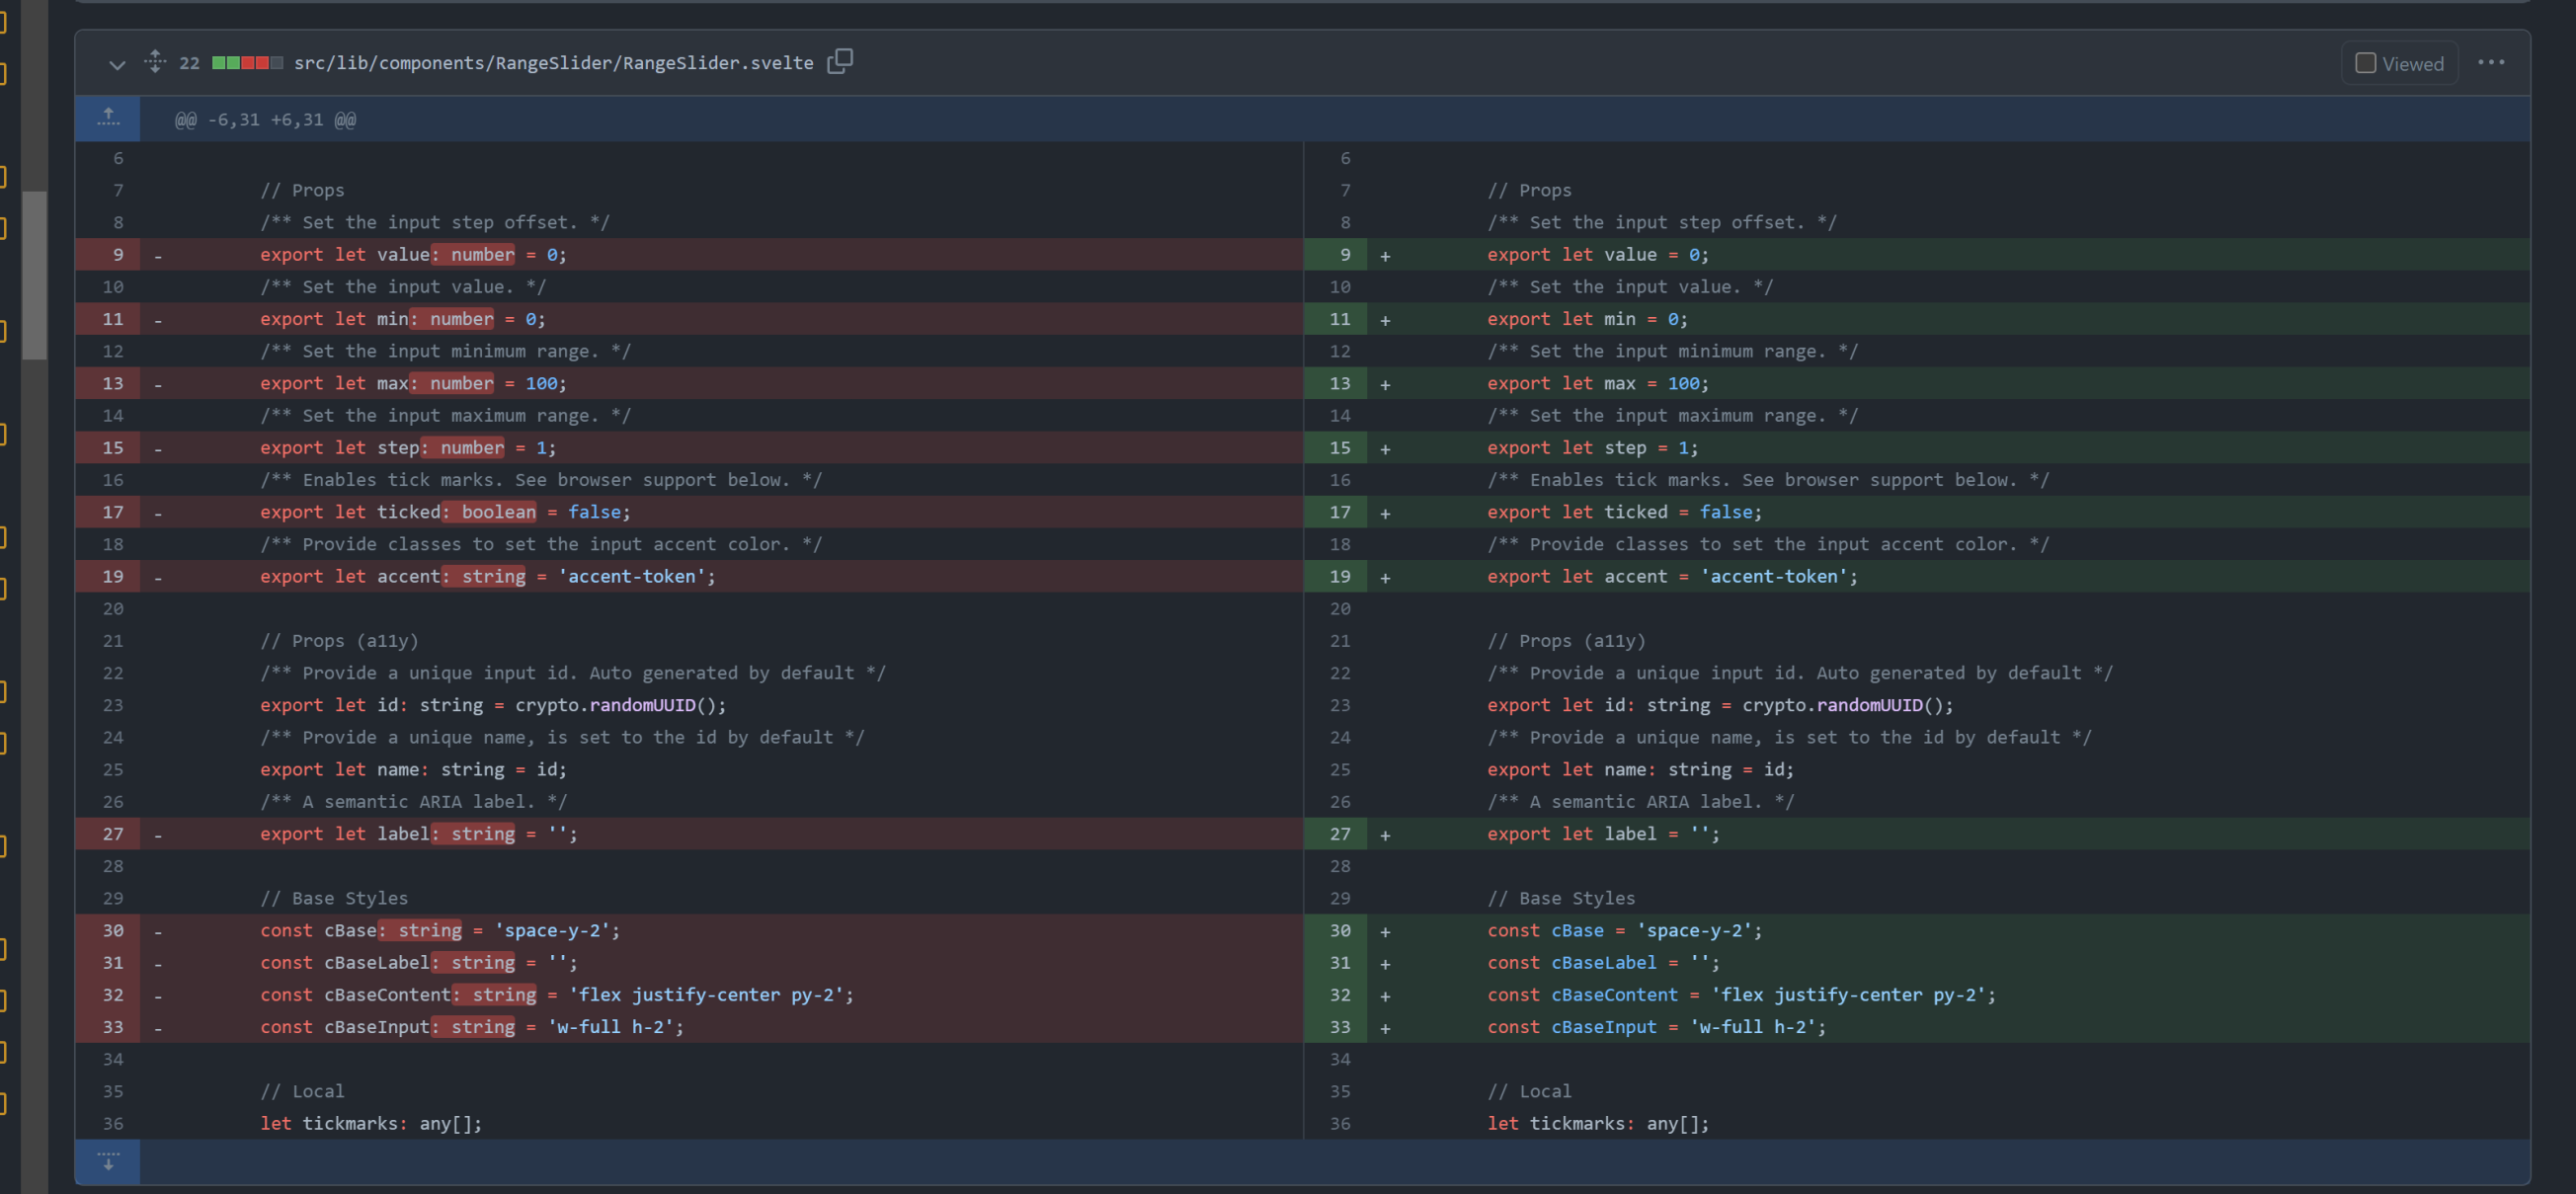
Task: Click line number 33 on the left side
Action: click(x=113, y=1027)
